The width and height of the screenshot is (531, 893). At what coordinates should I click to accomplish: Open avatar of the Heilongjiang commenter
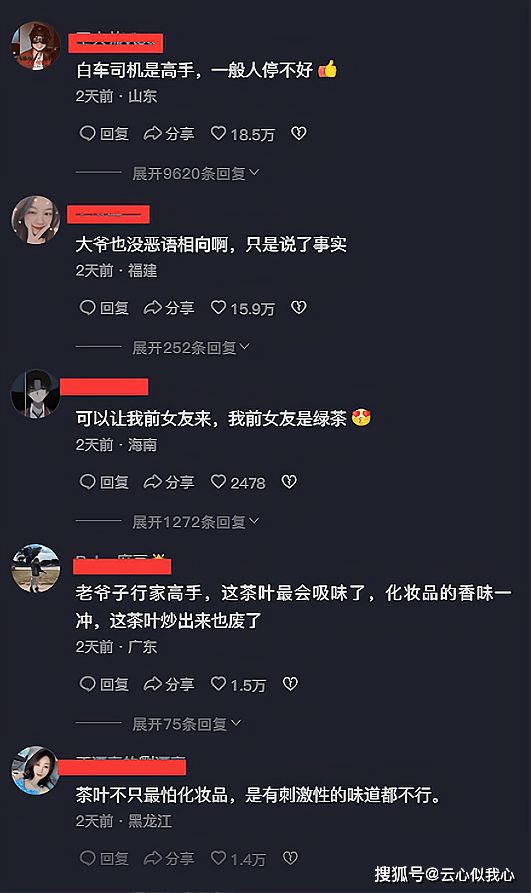36,770
